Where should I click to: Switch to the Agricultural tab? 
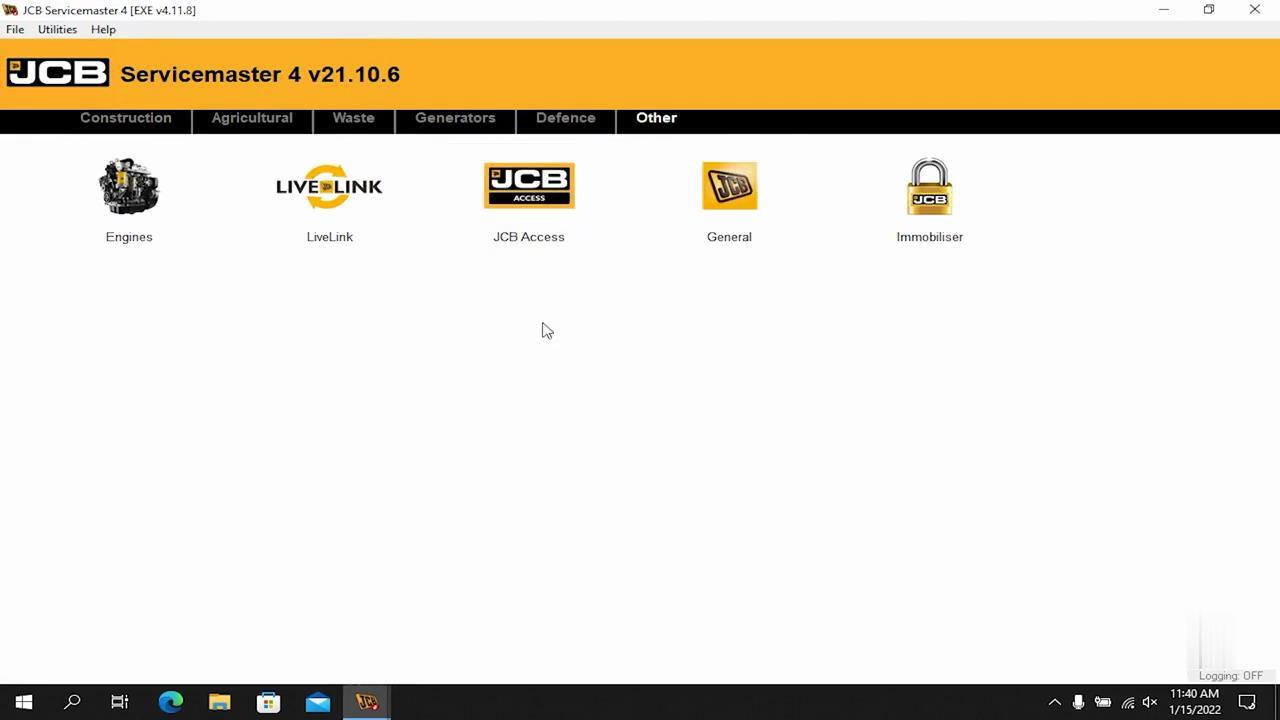(252, 118)
